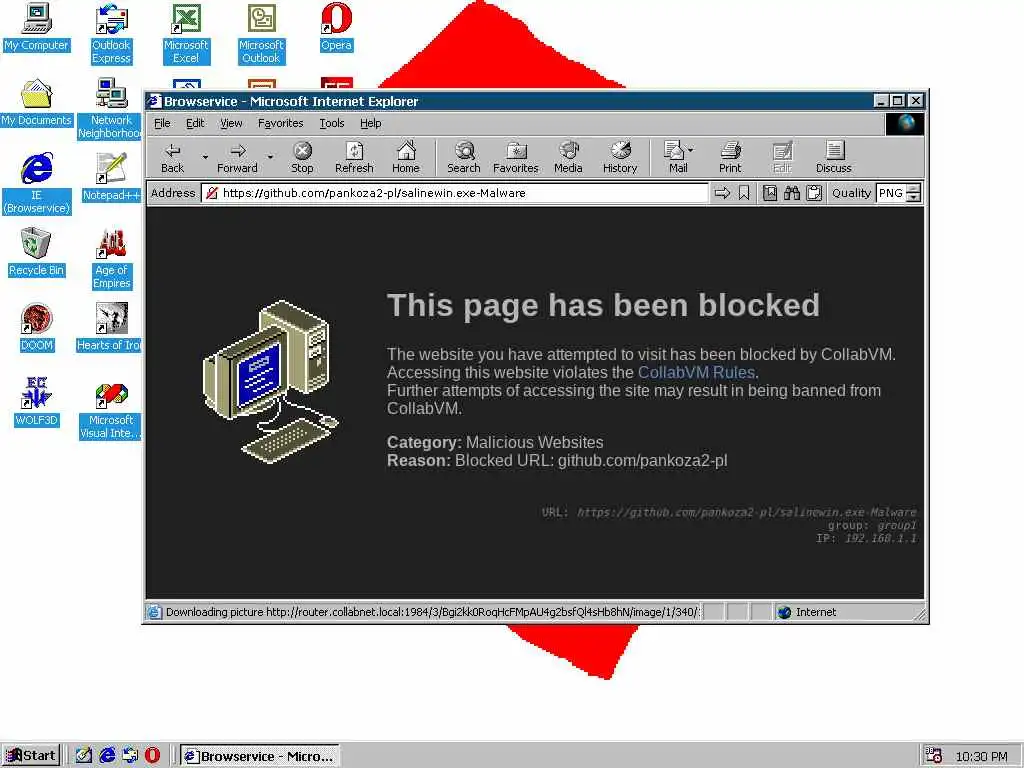Click the Quality PNG field
Screen dimensions: 1024x768
[891, 193]
